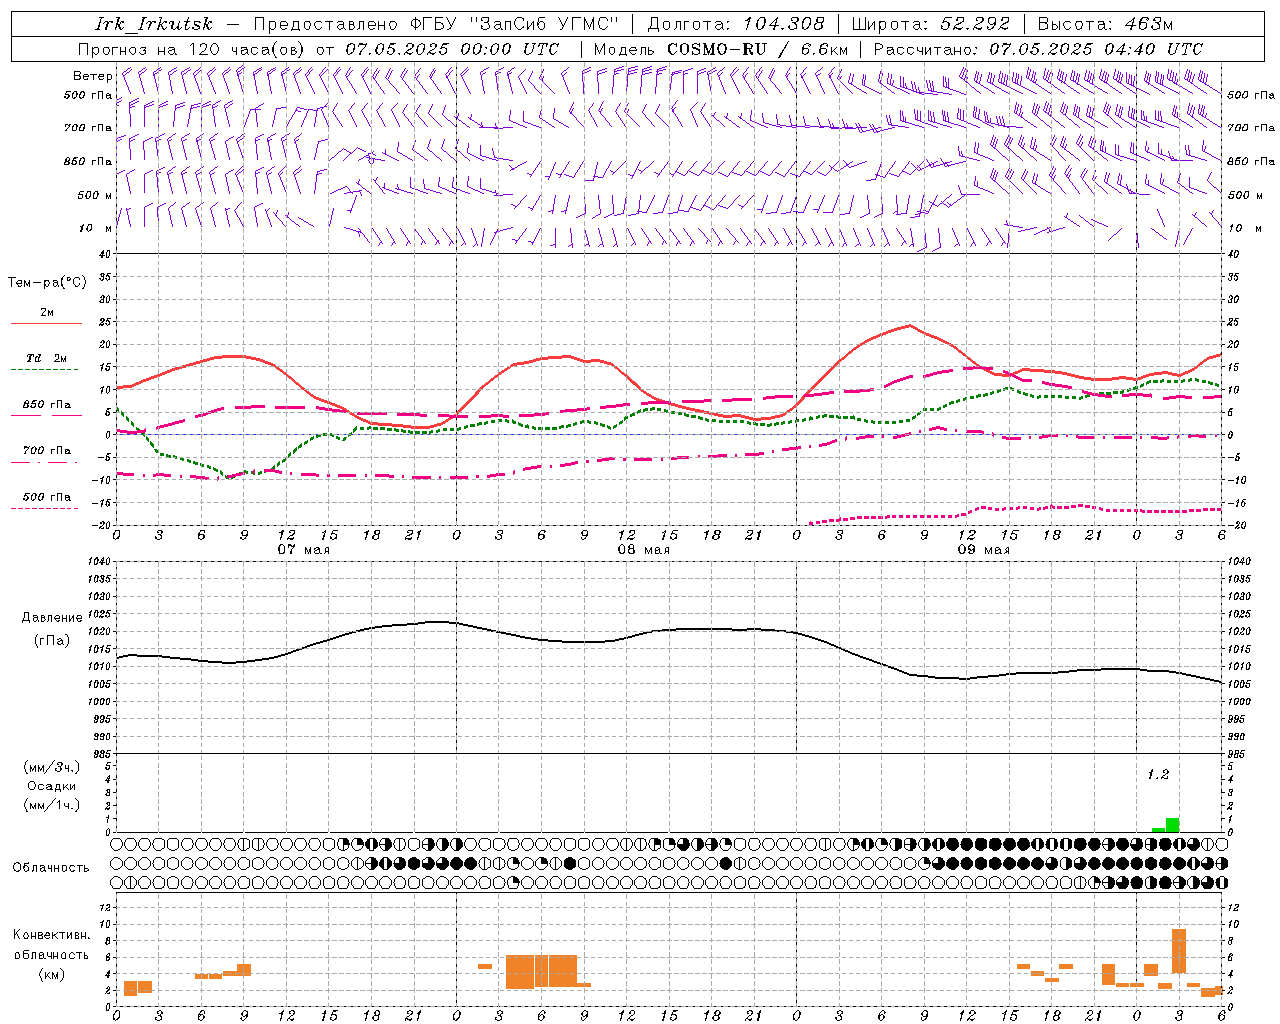The width and height of the screenshot is (1280, 1024).
Task: Click the forecast start date 07.05.2025 00:00 UTC
Action: pos(452,49)
